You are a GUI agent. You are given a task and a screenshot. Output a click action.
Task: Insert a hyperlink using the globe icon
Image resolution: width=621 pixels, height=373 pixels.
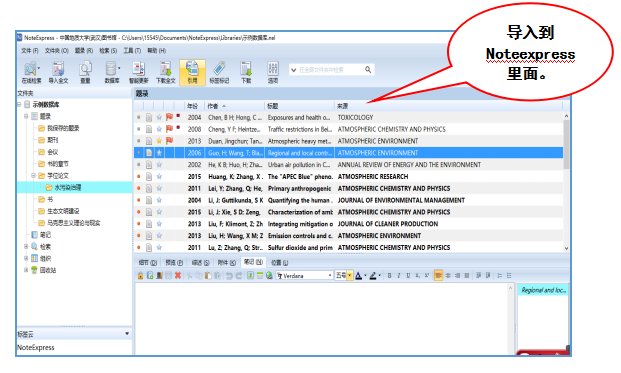(269, 276)
